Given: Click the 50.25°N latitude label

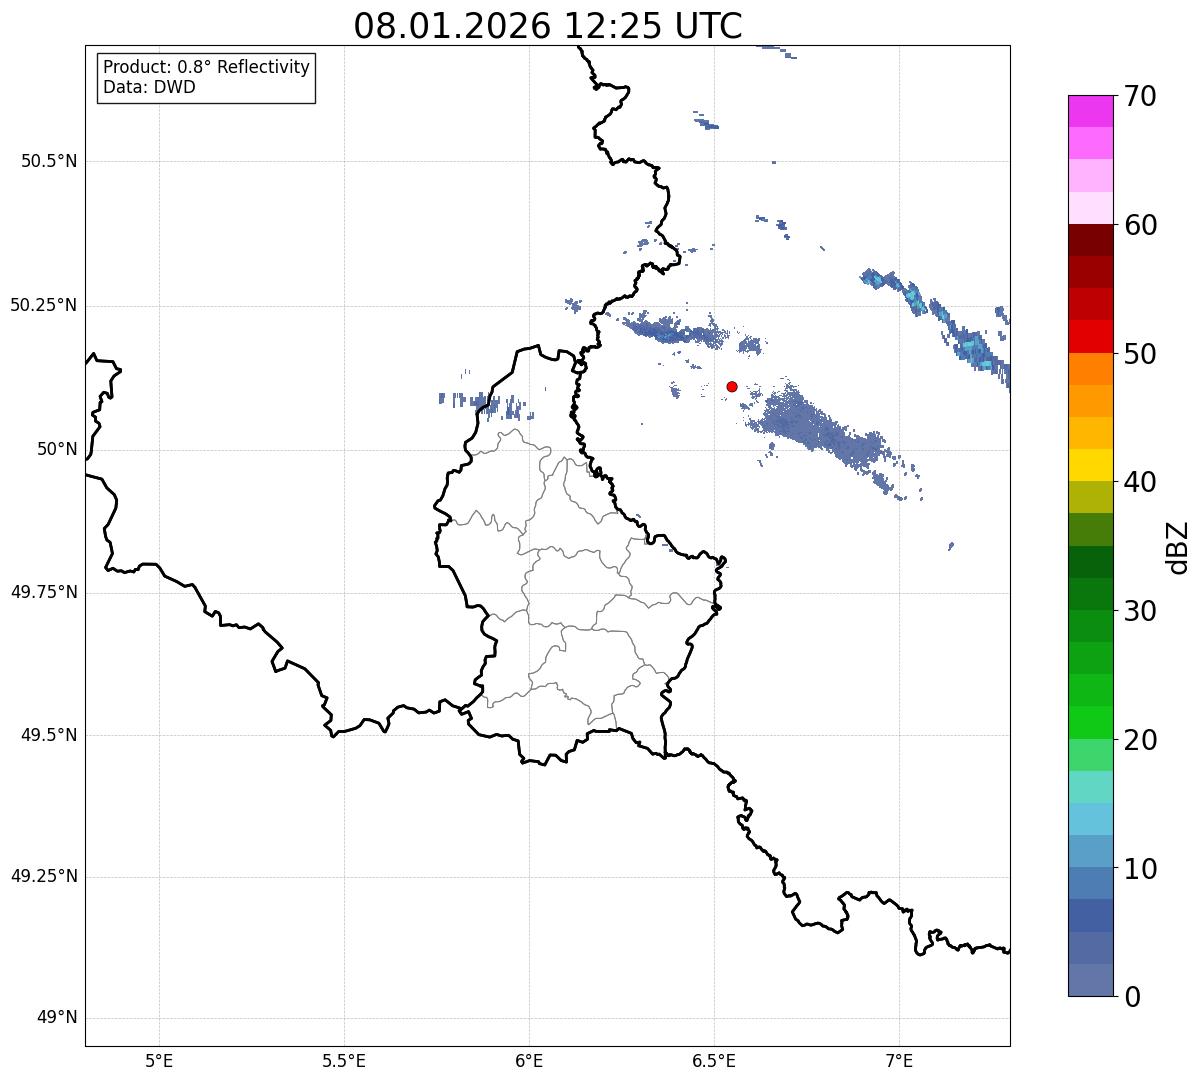Looking at the screenshot, I should [43, 305].
